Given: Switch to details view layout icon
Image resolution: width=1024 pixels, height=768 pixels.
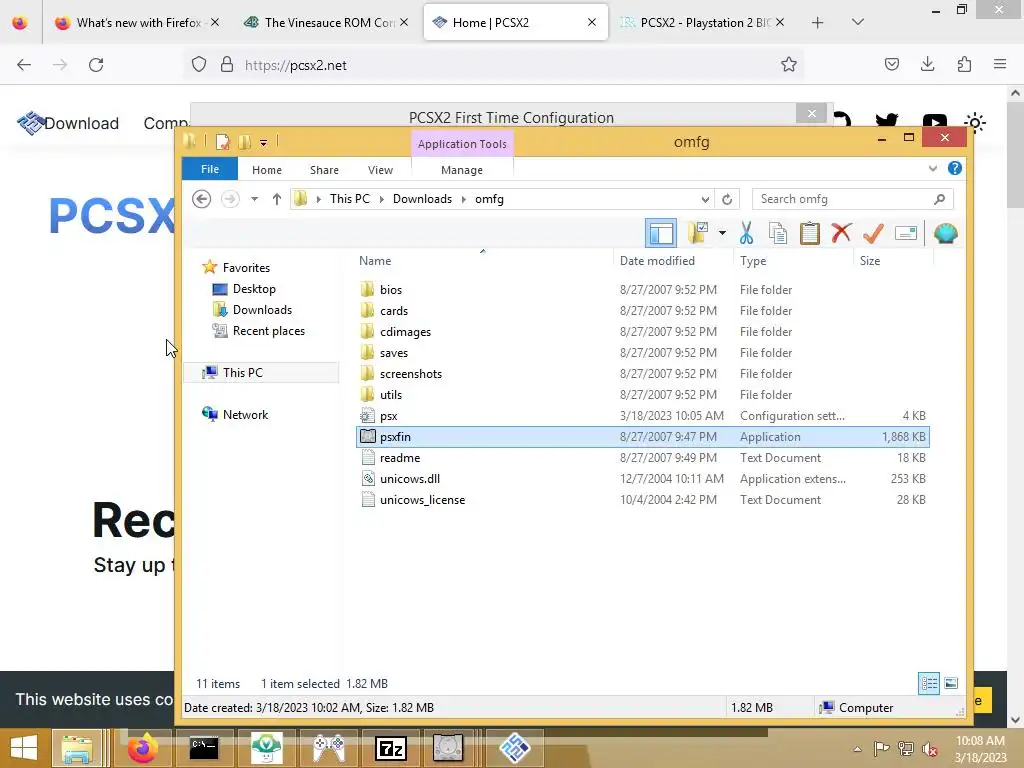Looking at the screenshot, I should tap(929, 684).
